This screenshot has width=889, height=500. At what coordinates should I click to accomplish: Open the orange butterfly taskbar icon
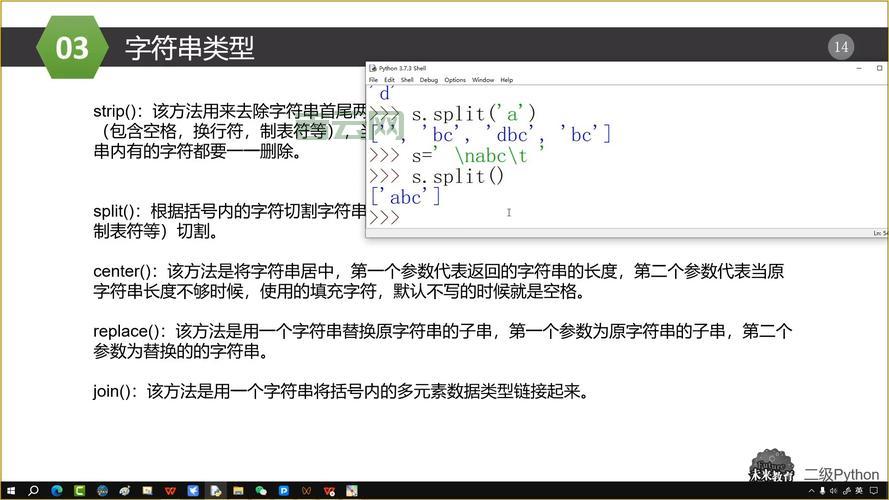[306, 490]
